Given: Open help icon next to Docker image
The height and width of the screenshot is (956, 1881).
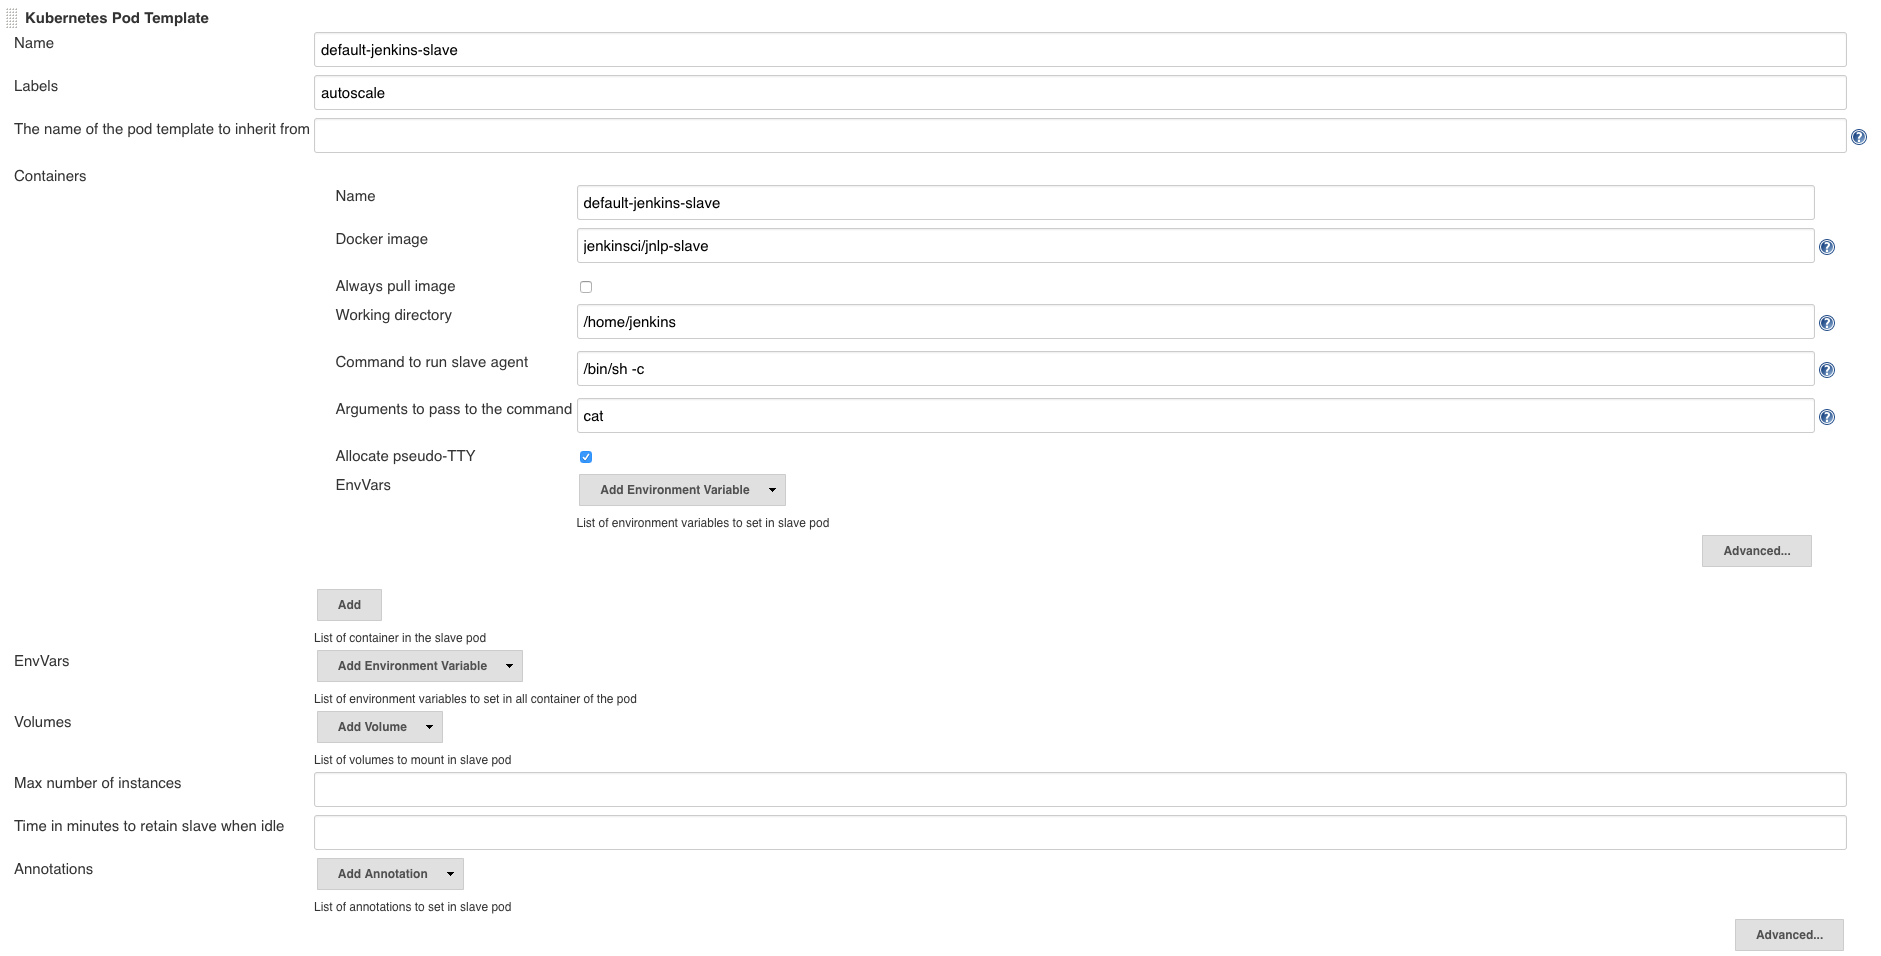Looking at the screenshot, I should click(x=1827, y=247).
